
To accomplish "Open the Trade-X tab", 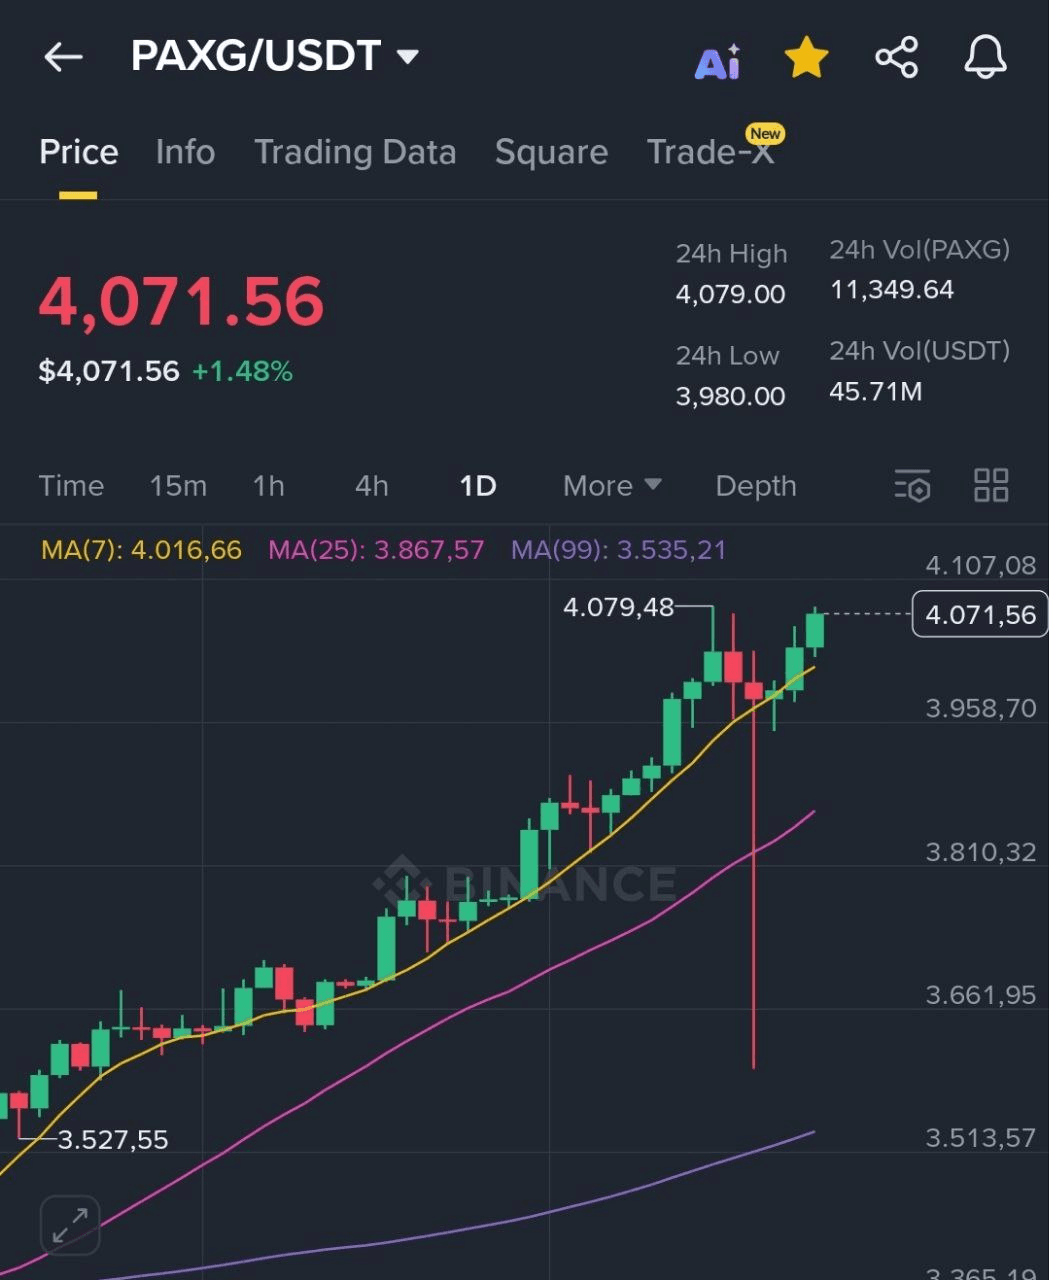I will coord(710,152).
